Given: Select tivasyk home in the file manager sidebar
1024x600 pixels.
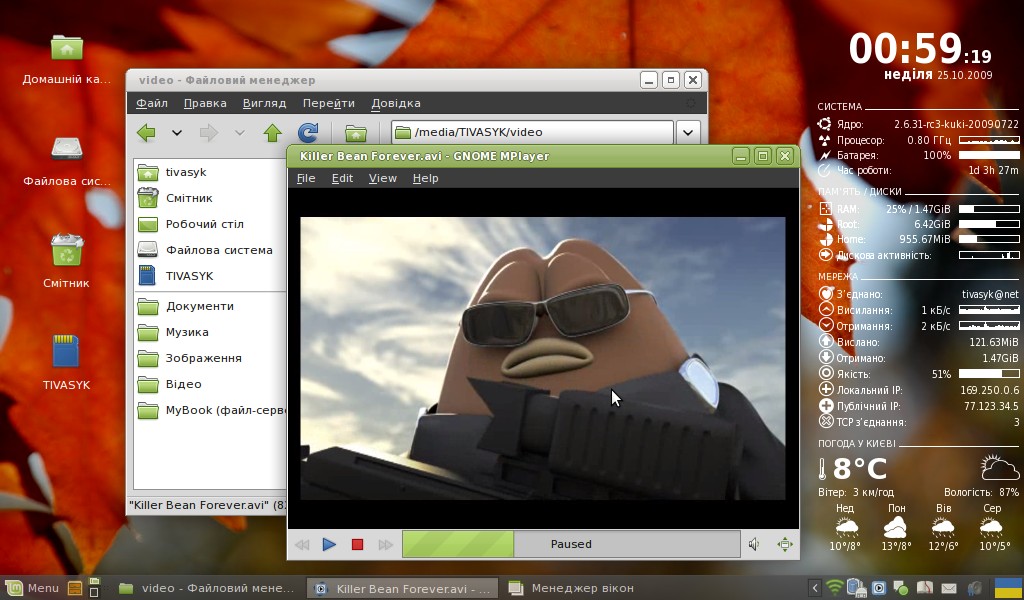Looking at the screenshot, I should pos(210,172).
